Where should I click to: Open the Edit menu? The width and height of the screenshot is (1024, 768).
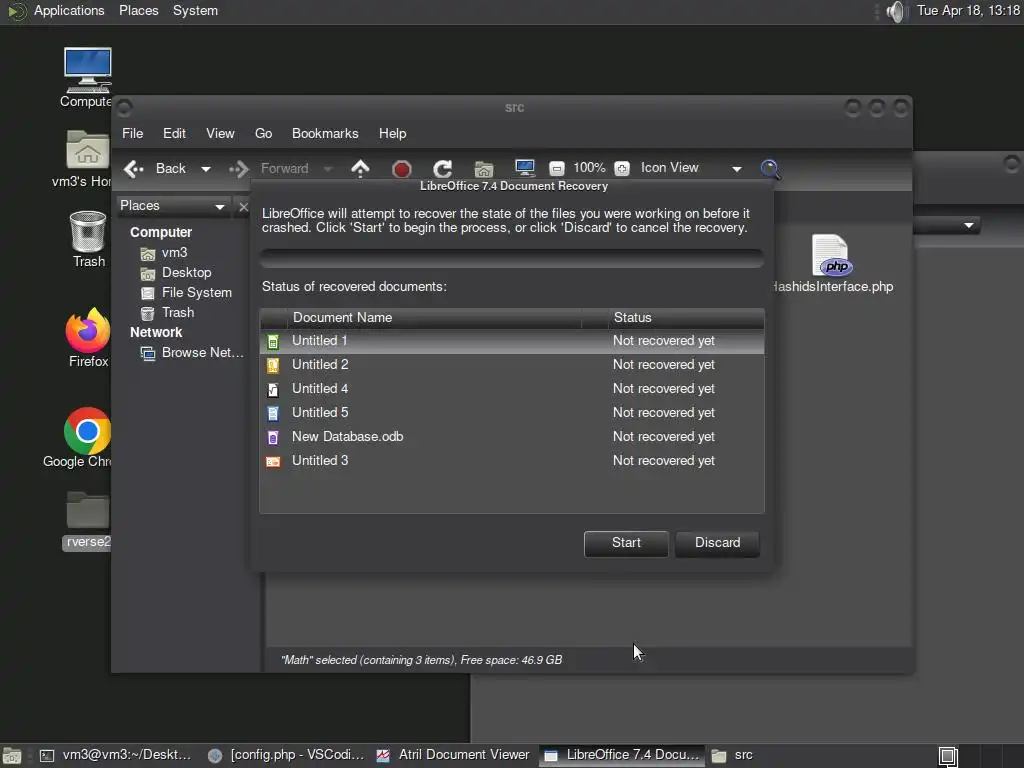174,133
